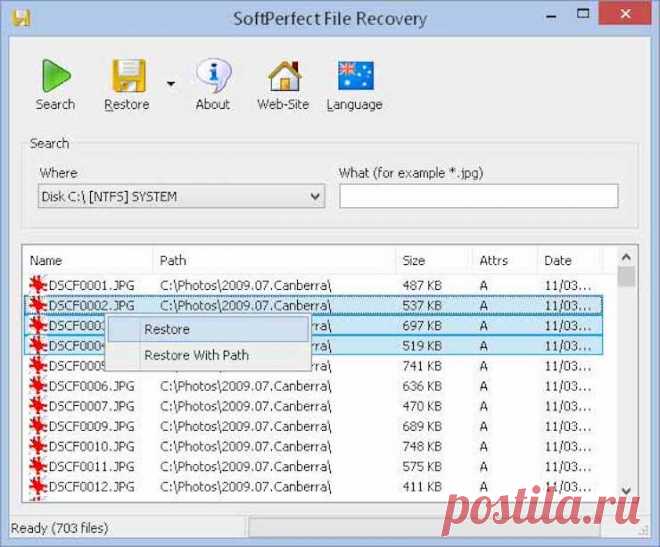Click the 519 KB size cell

[422, 346]
